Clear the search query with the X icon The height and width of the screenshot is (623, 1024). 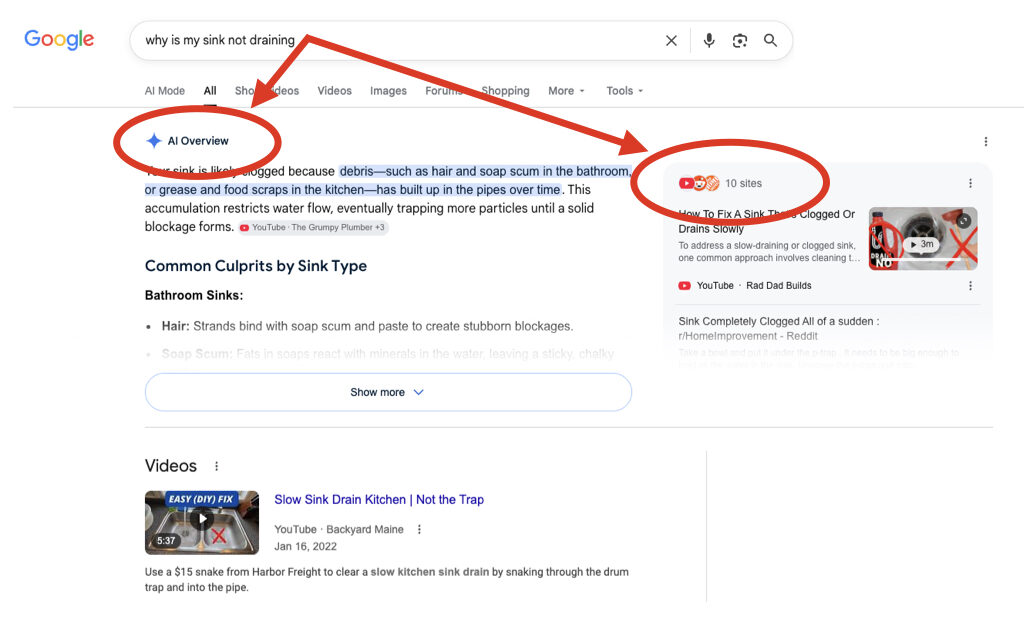pos(671,40)
